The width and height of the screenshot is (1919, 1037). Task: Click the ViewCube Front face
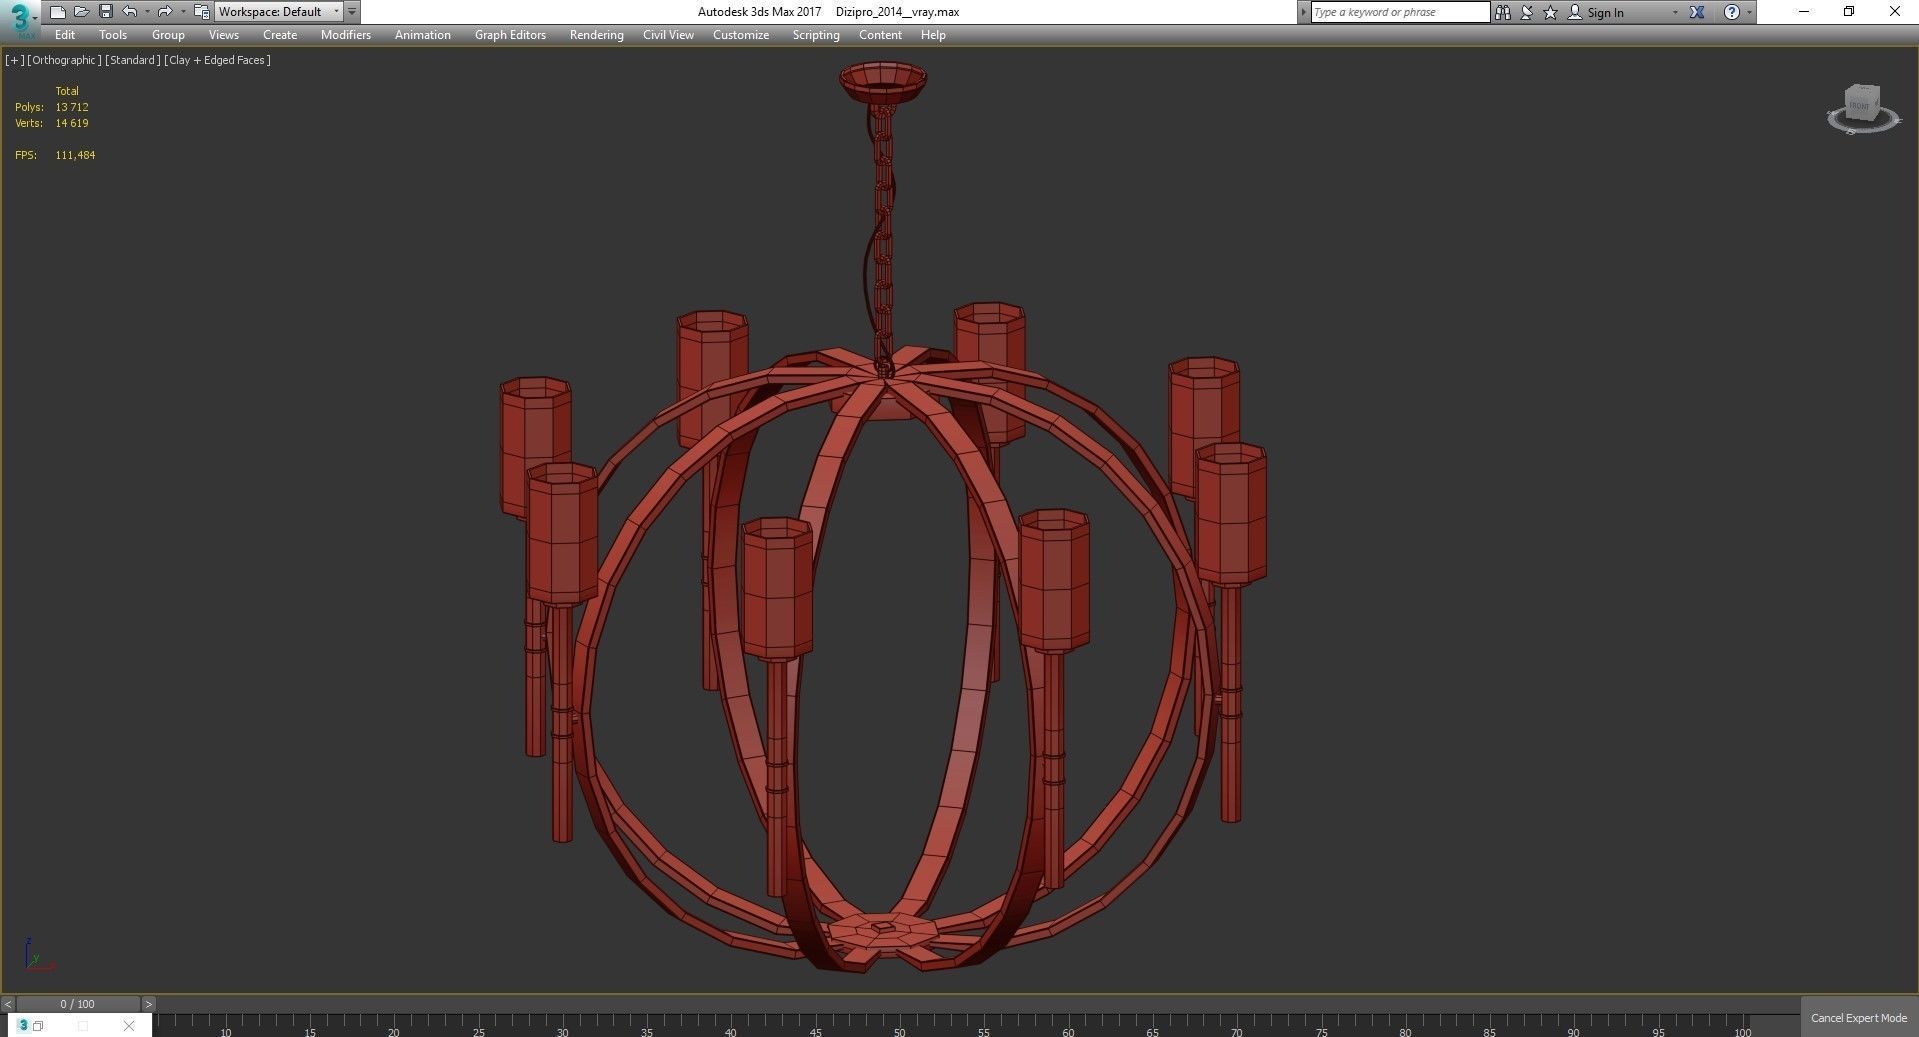1859,104
